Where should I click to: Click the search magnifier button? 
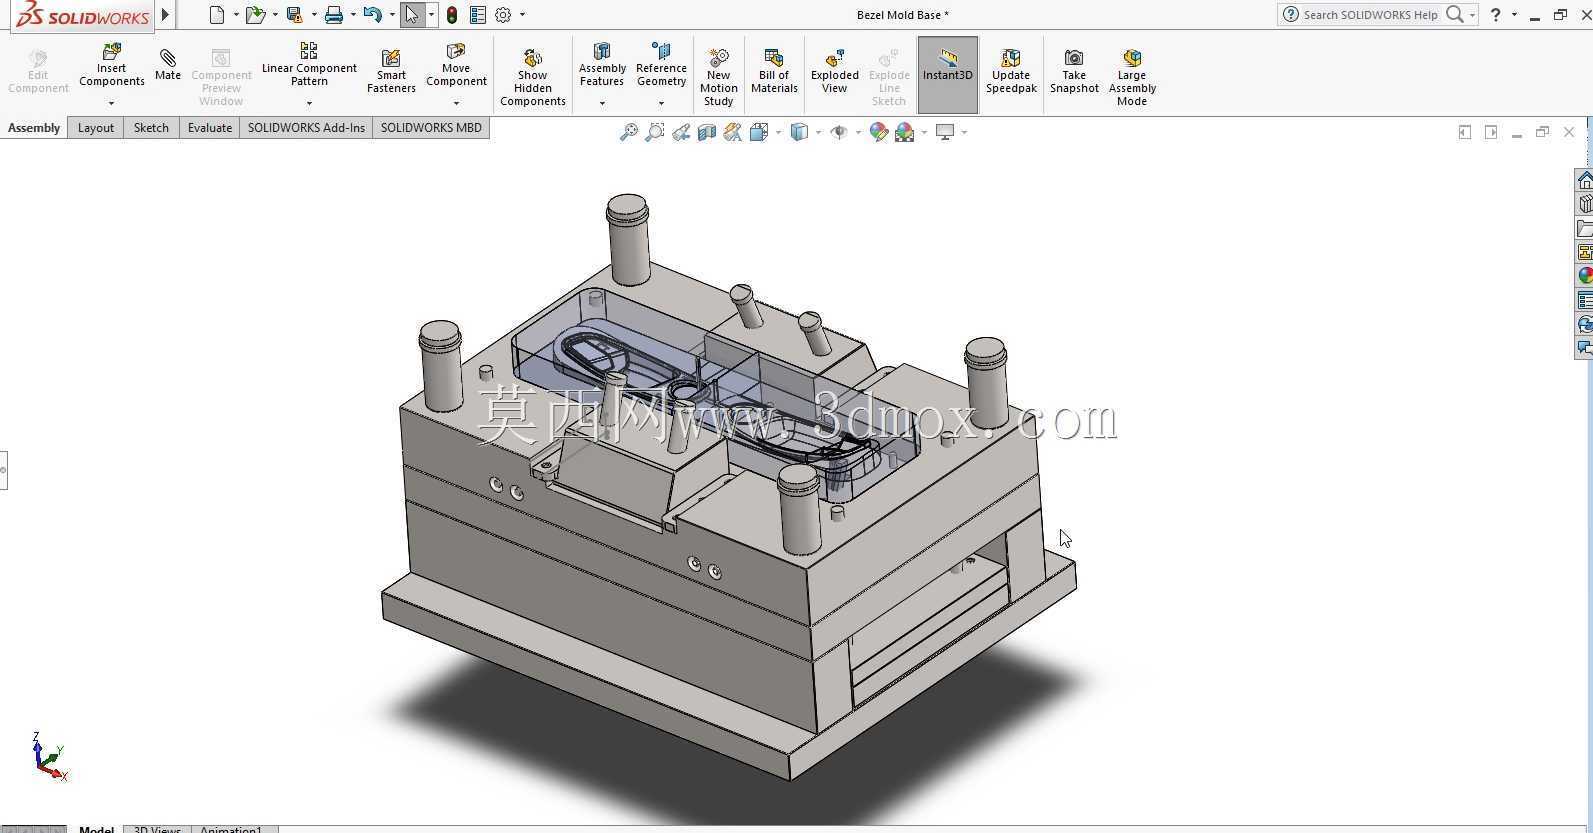[1455, 15]
